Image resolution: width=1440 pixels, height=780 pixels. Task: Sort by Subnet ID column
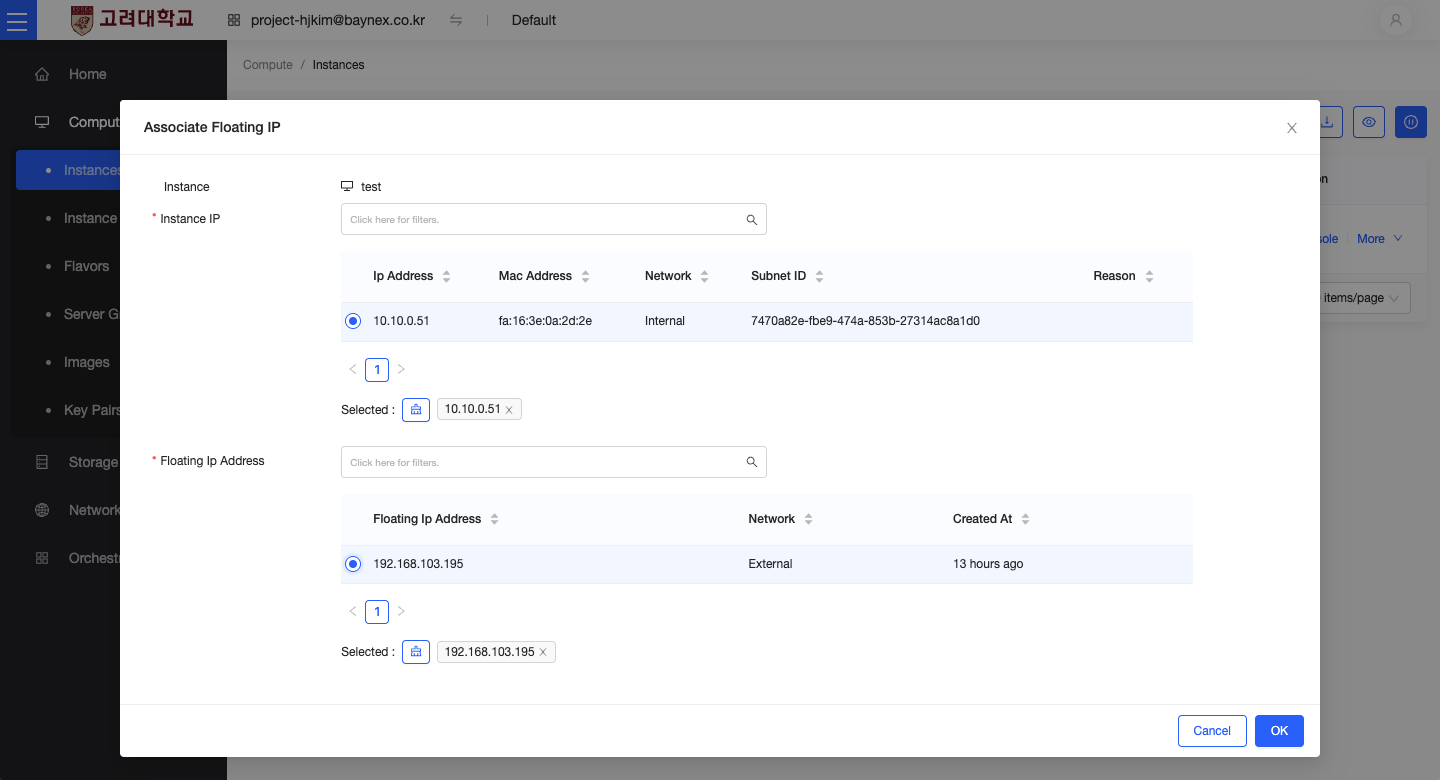(819, 276)
